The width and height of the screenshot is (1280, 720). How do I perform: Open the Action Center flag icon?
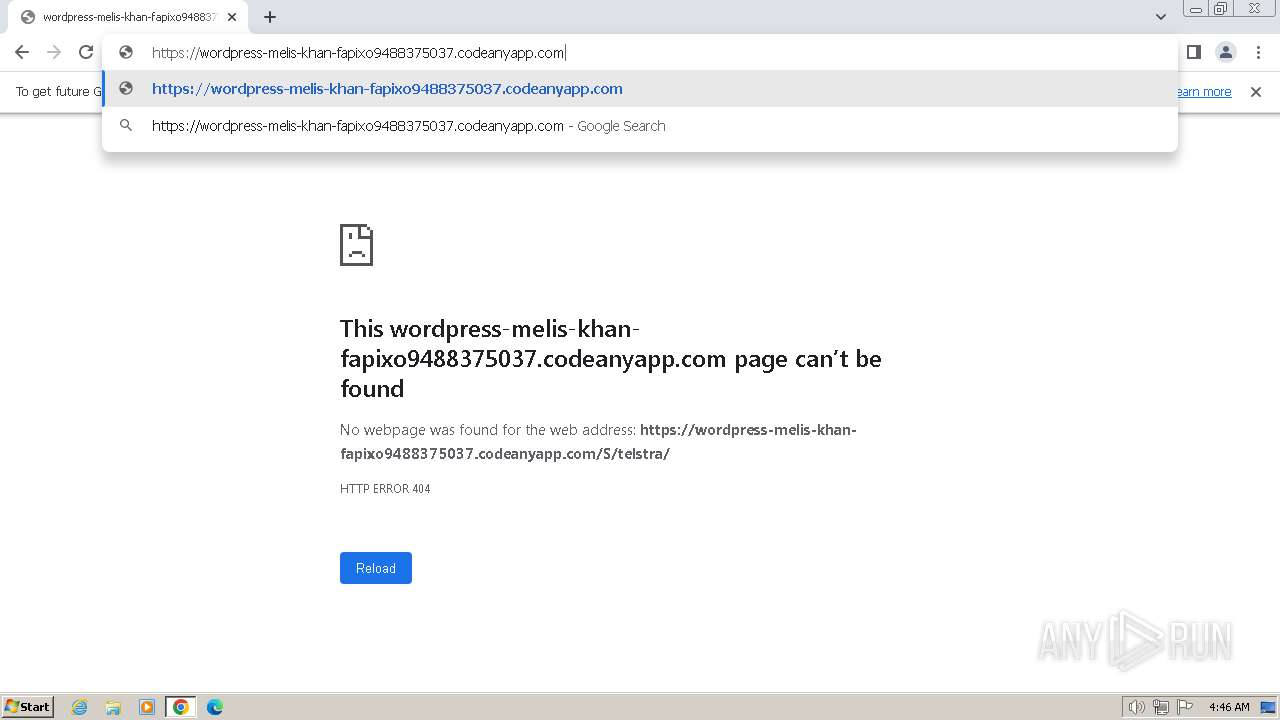click(x=1185, y=707)
